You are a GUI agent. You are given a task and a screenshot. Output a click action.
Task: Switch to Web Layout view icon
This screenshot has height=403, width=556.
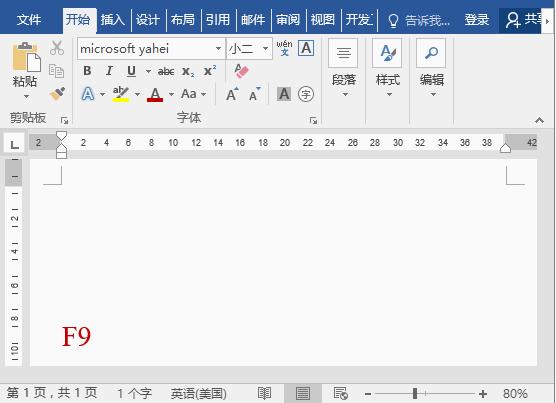341,393
